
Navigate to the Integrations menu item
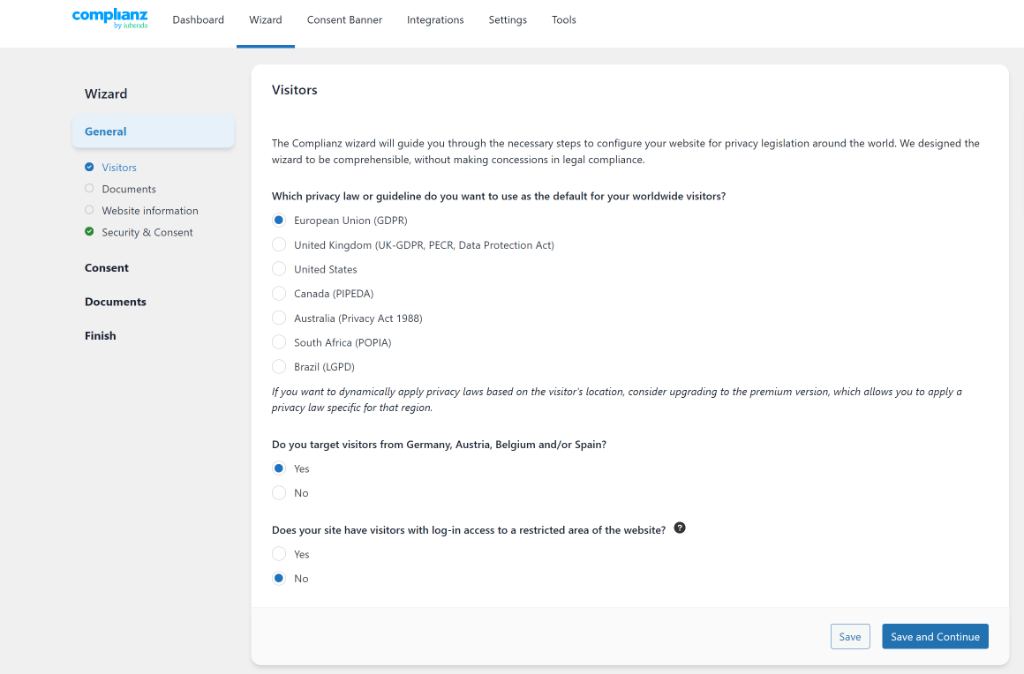(435, 19)
